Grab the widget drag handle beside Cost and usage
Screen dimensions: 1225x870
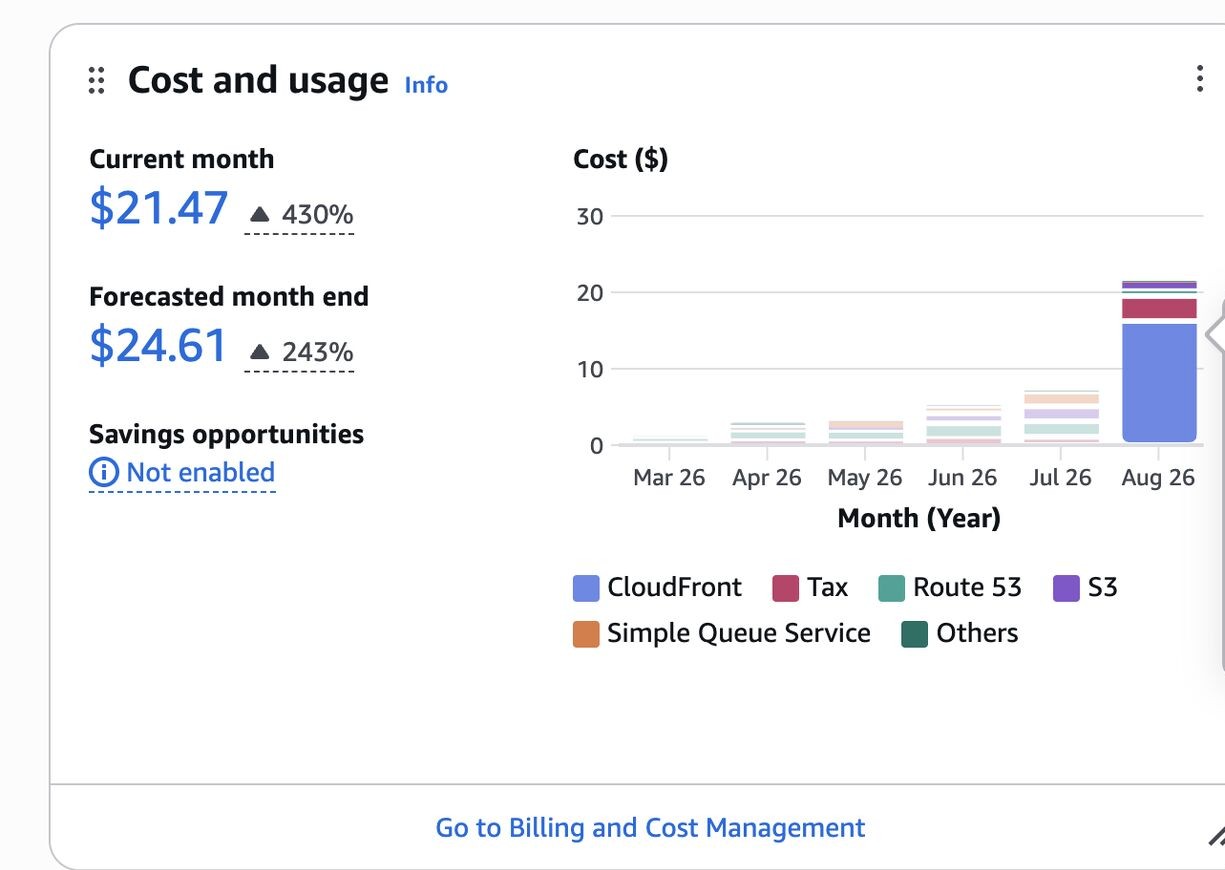point(96,80)
